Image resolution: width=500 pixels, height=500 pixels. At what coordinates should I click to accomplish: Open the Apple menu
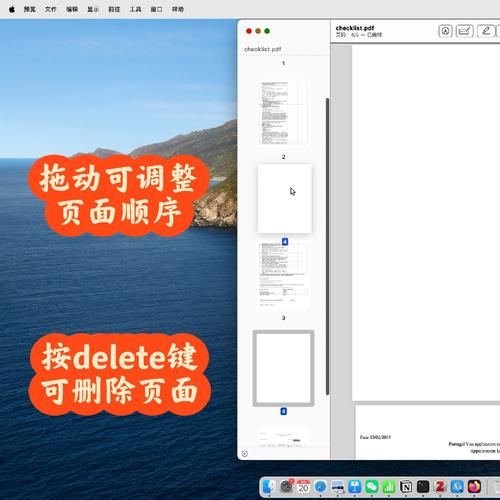point(12,9)
